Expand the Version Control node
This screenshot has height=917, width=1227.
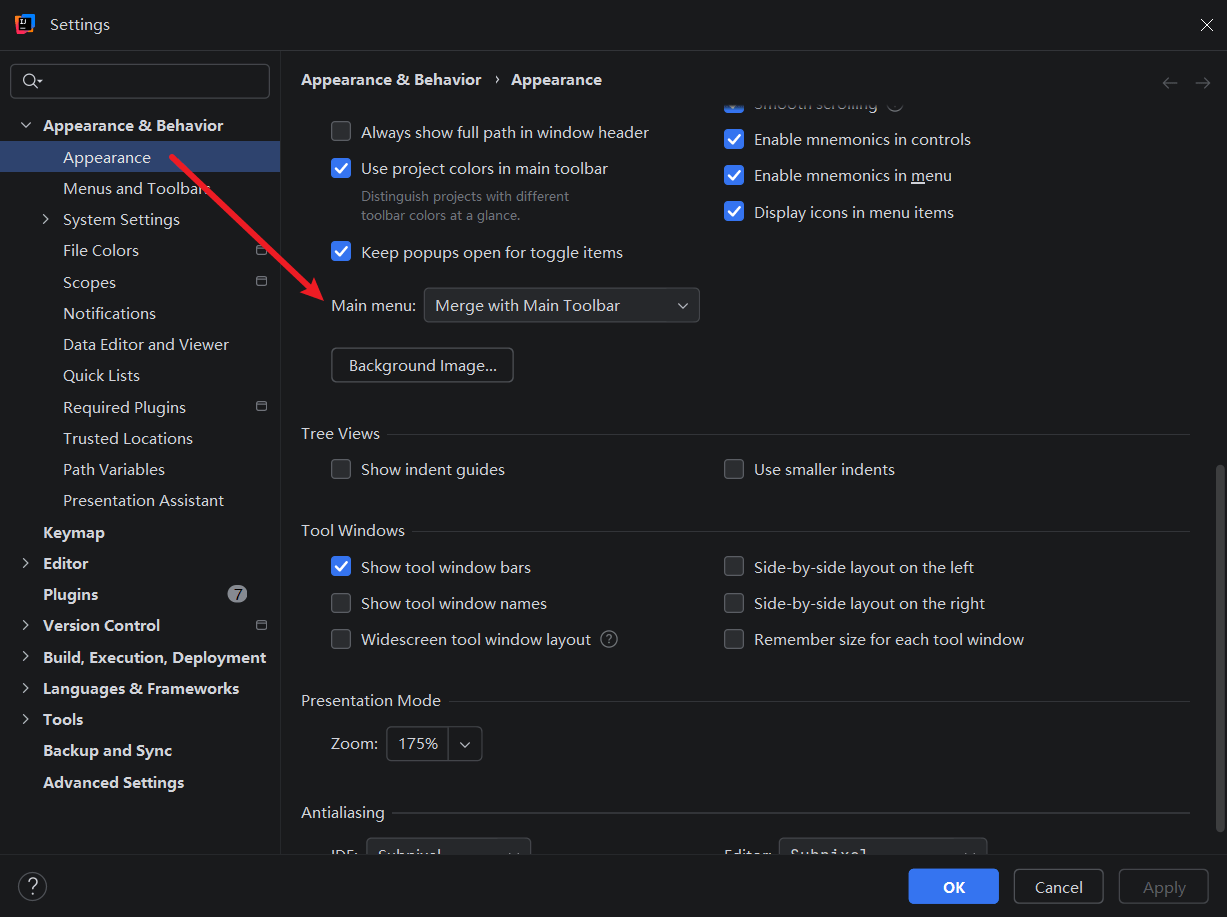25,626
